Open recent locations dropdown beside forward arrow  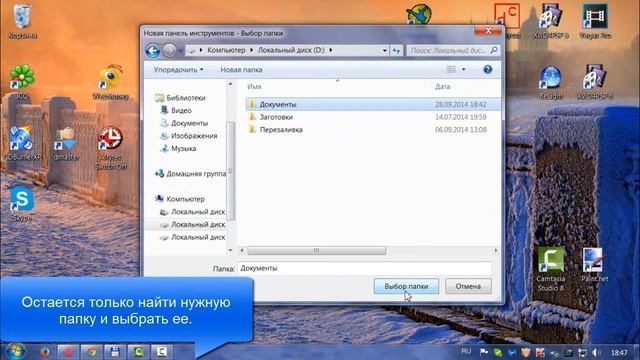180,51
